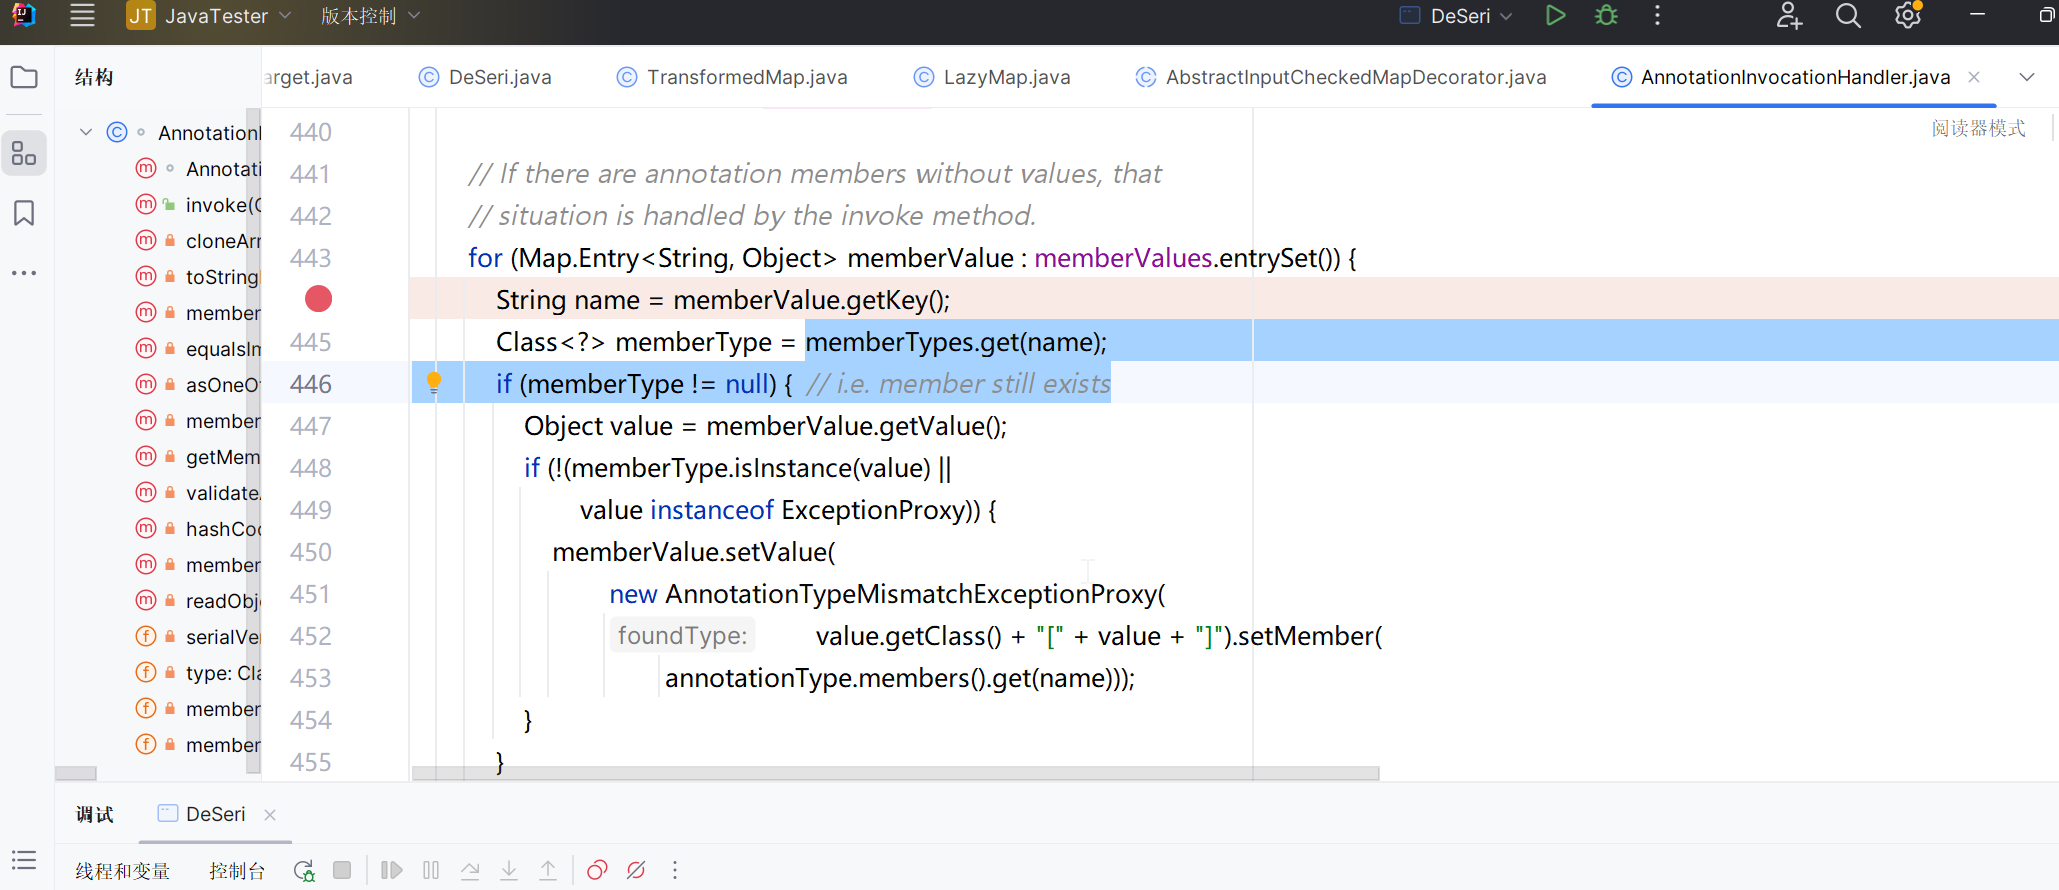The image size is (2059, 890).
Task: Switch to the LazyMap.java tab
Action: [x=1005, y=77]
